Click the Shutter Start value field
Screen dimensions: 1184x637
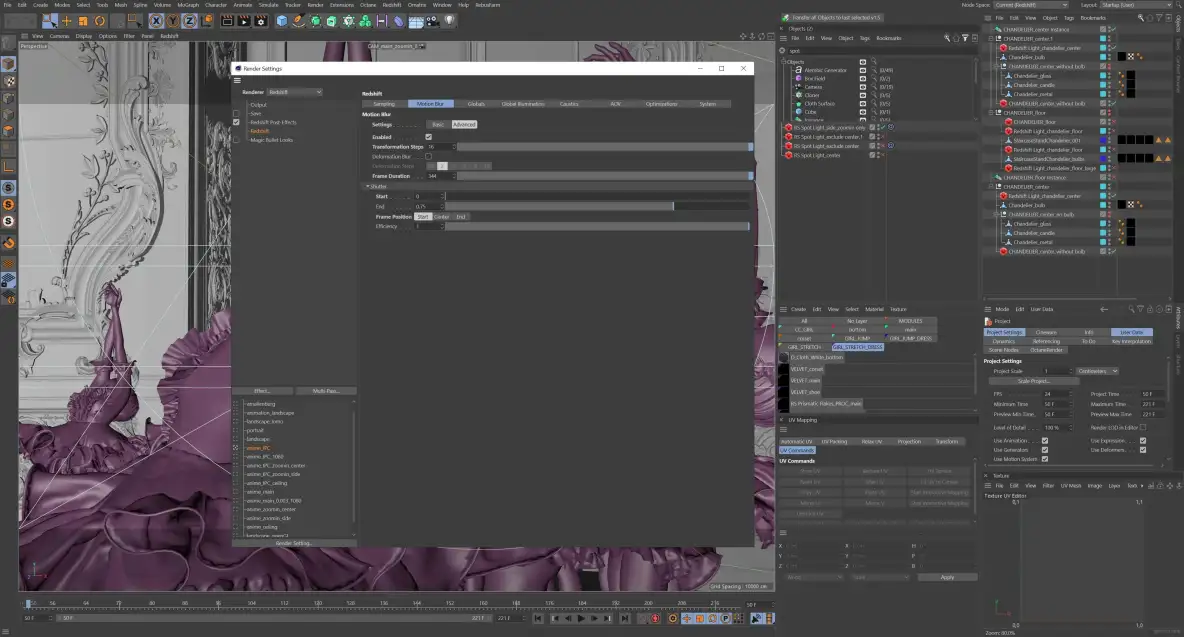[428, 196]
